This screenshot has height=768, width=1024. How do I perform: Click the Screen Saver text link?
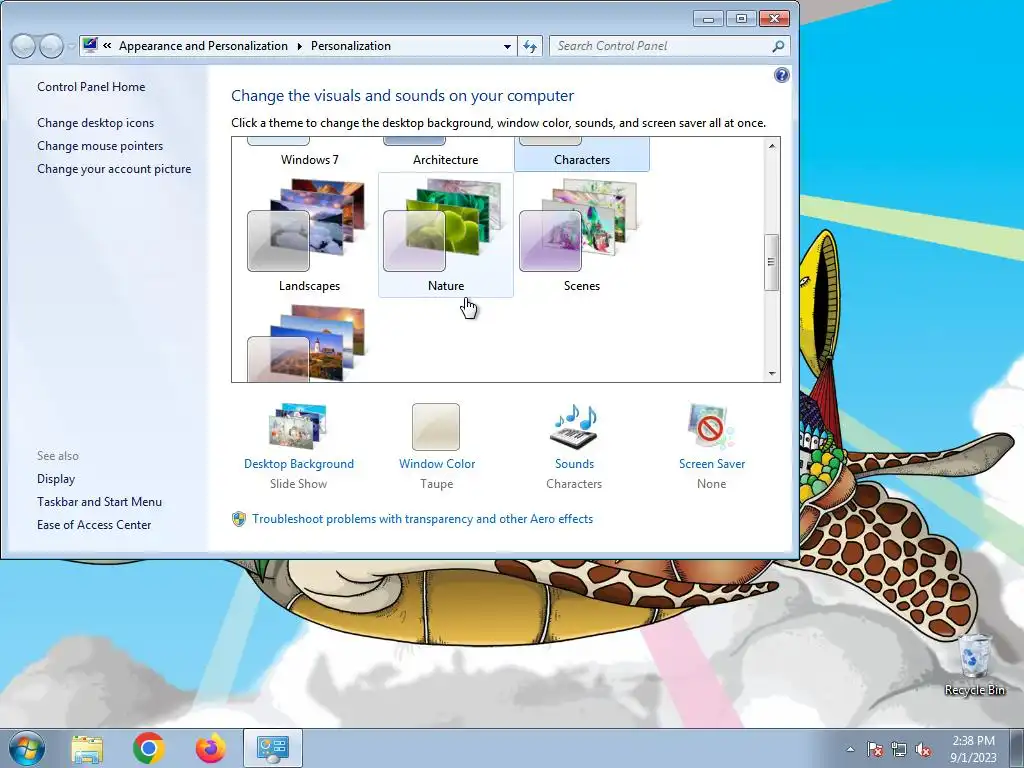tap(712, 464)
